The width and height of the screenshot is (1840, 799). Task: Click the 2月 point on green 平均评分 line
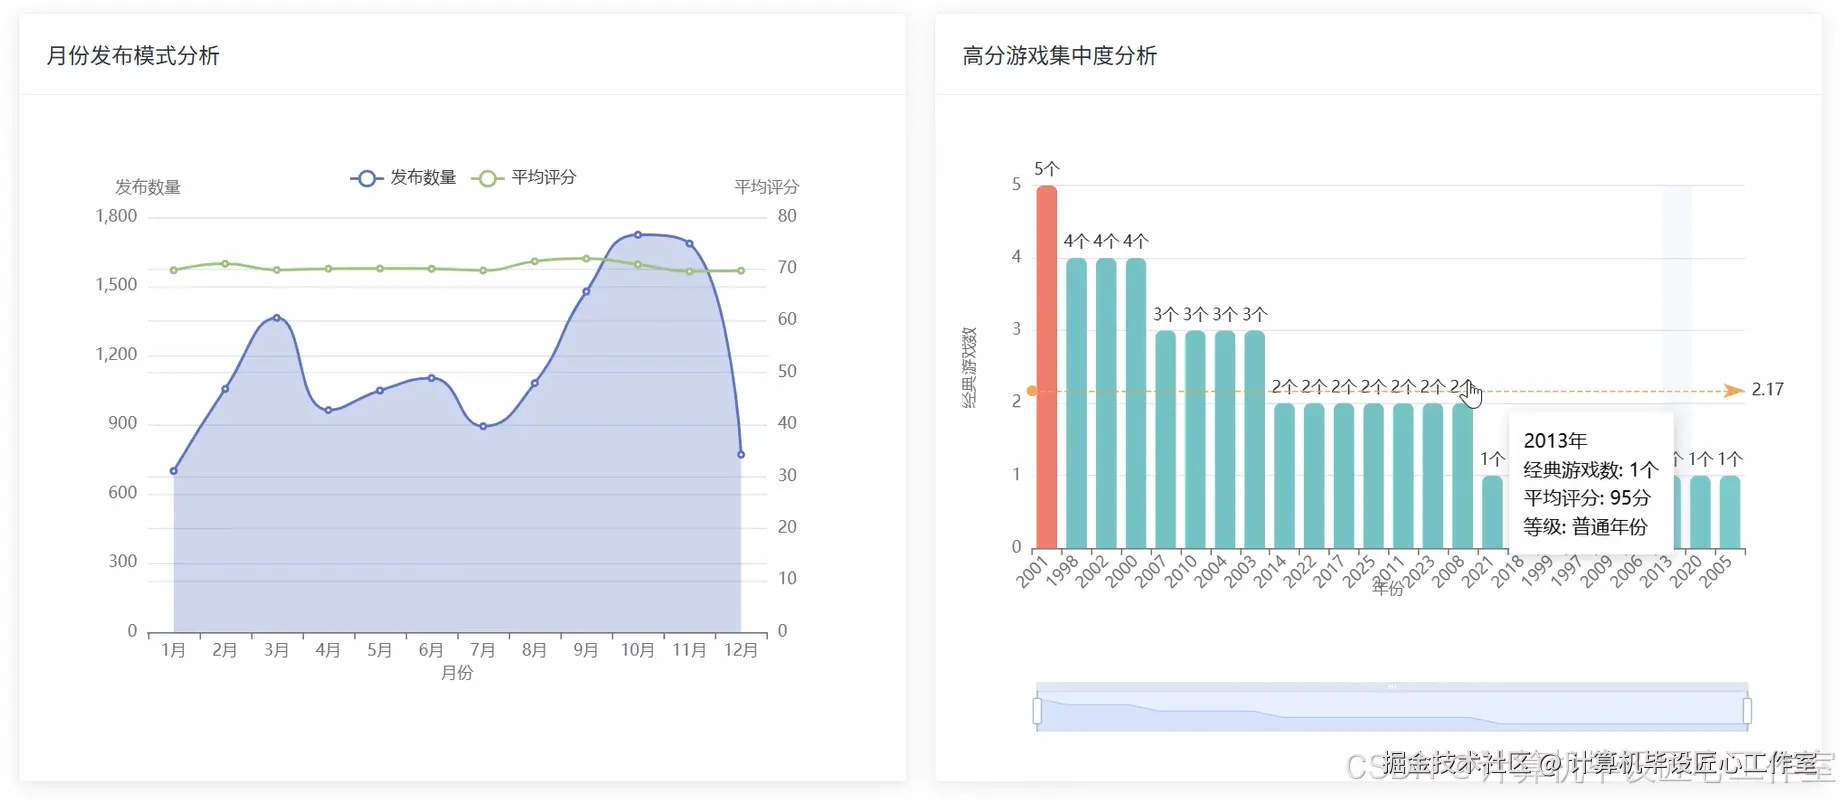[x=225, y=264]
